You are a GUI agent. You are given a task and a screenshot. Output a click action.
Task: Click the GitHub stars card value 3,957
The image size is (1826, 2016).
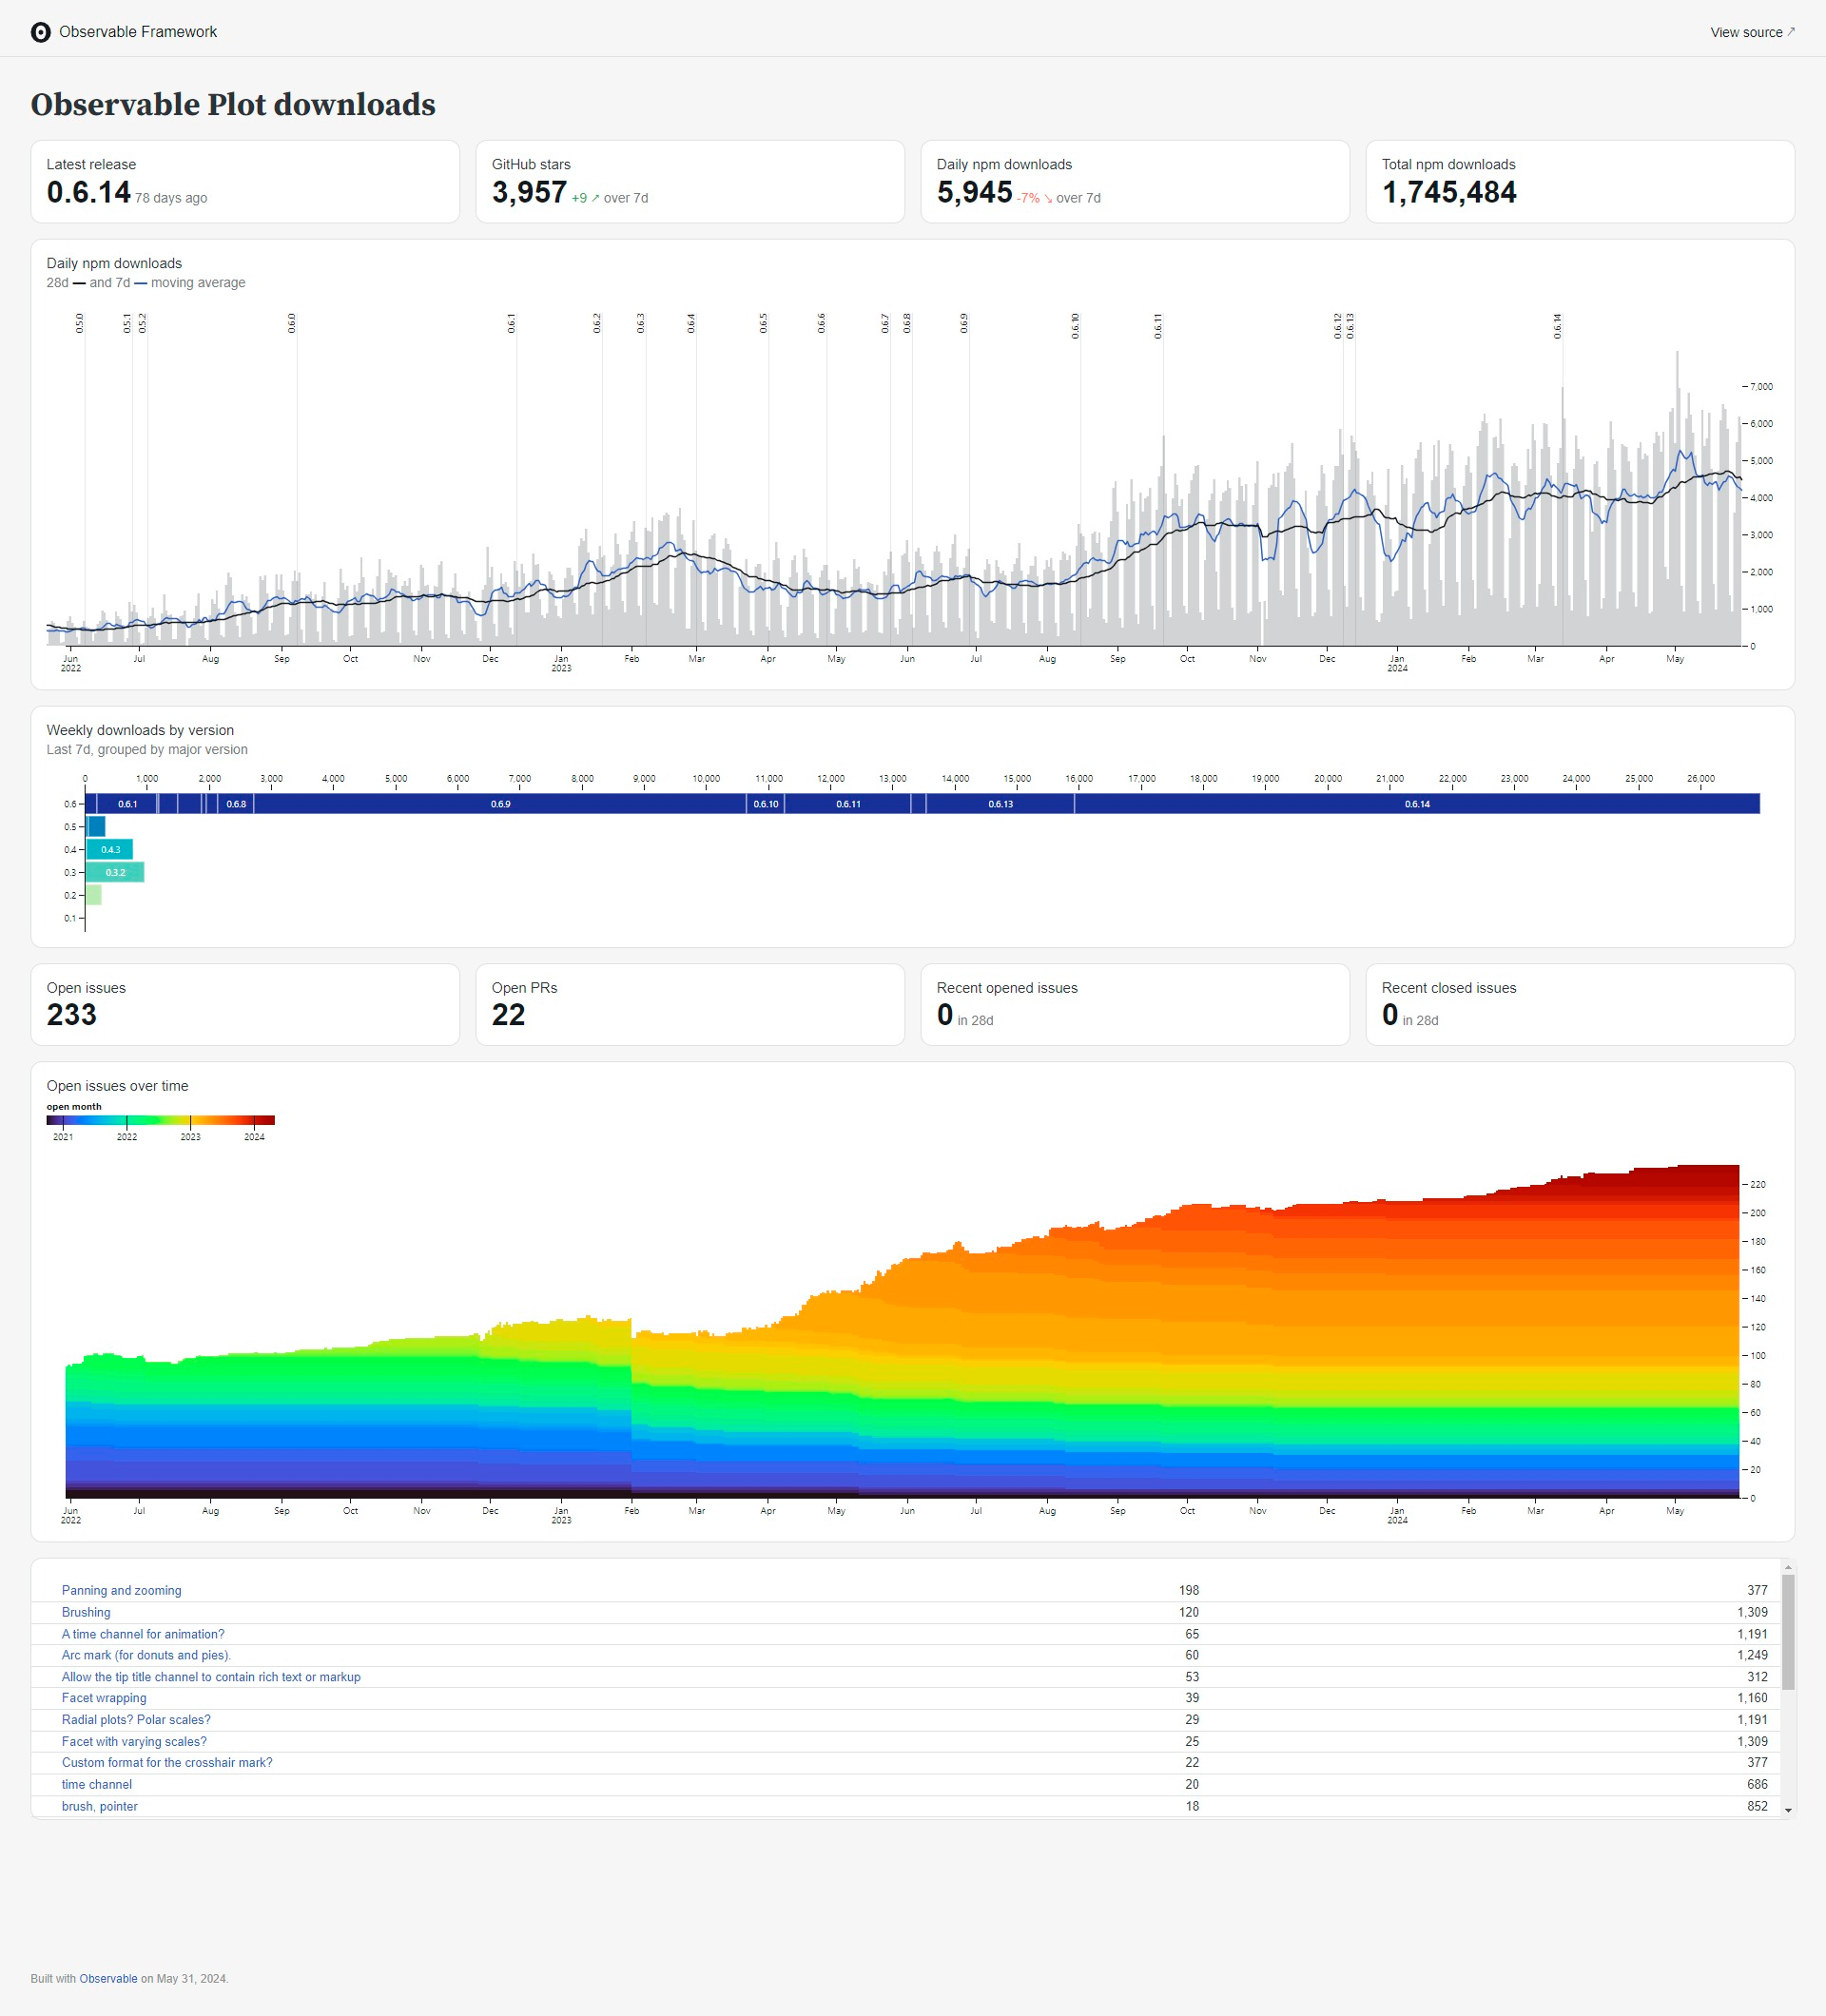(x=529, y=192)
